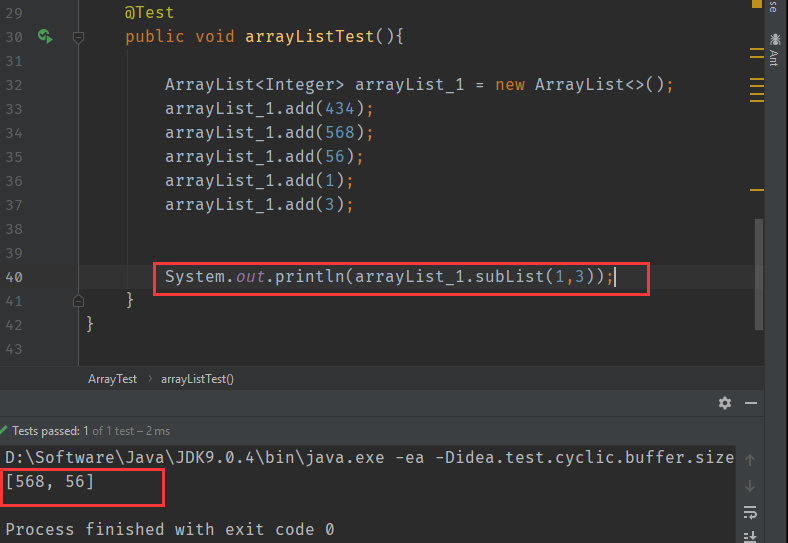Click the fold end marker on line 41
This screenshot has width=788, height=543.
78,301
